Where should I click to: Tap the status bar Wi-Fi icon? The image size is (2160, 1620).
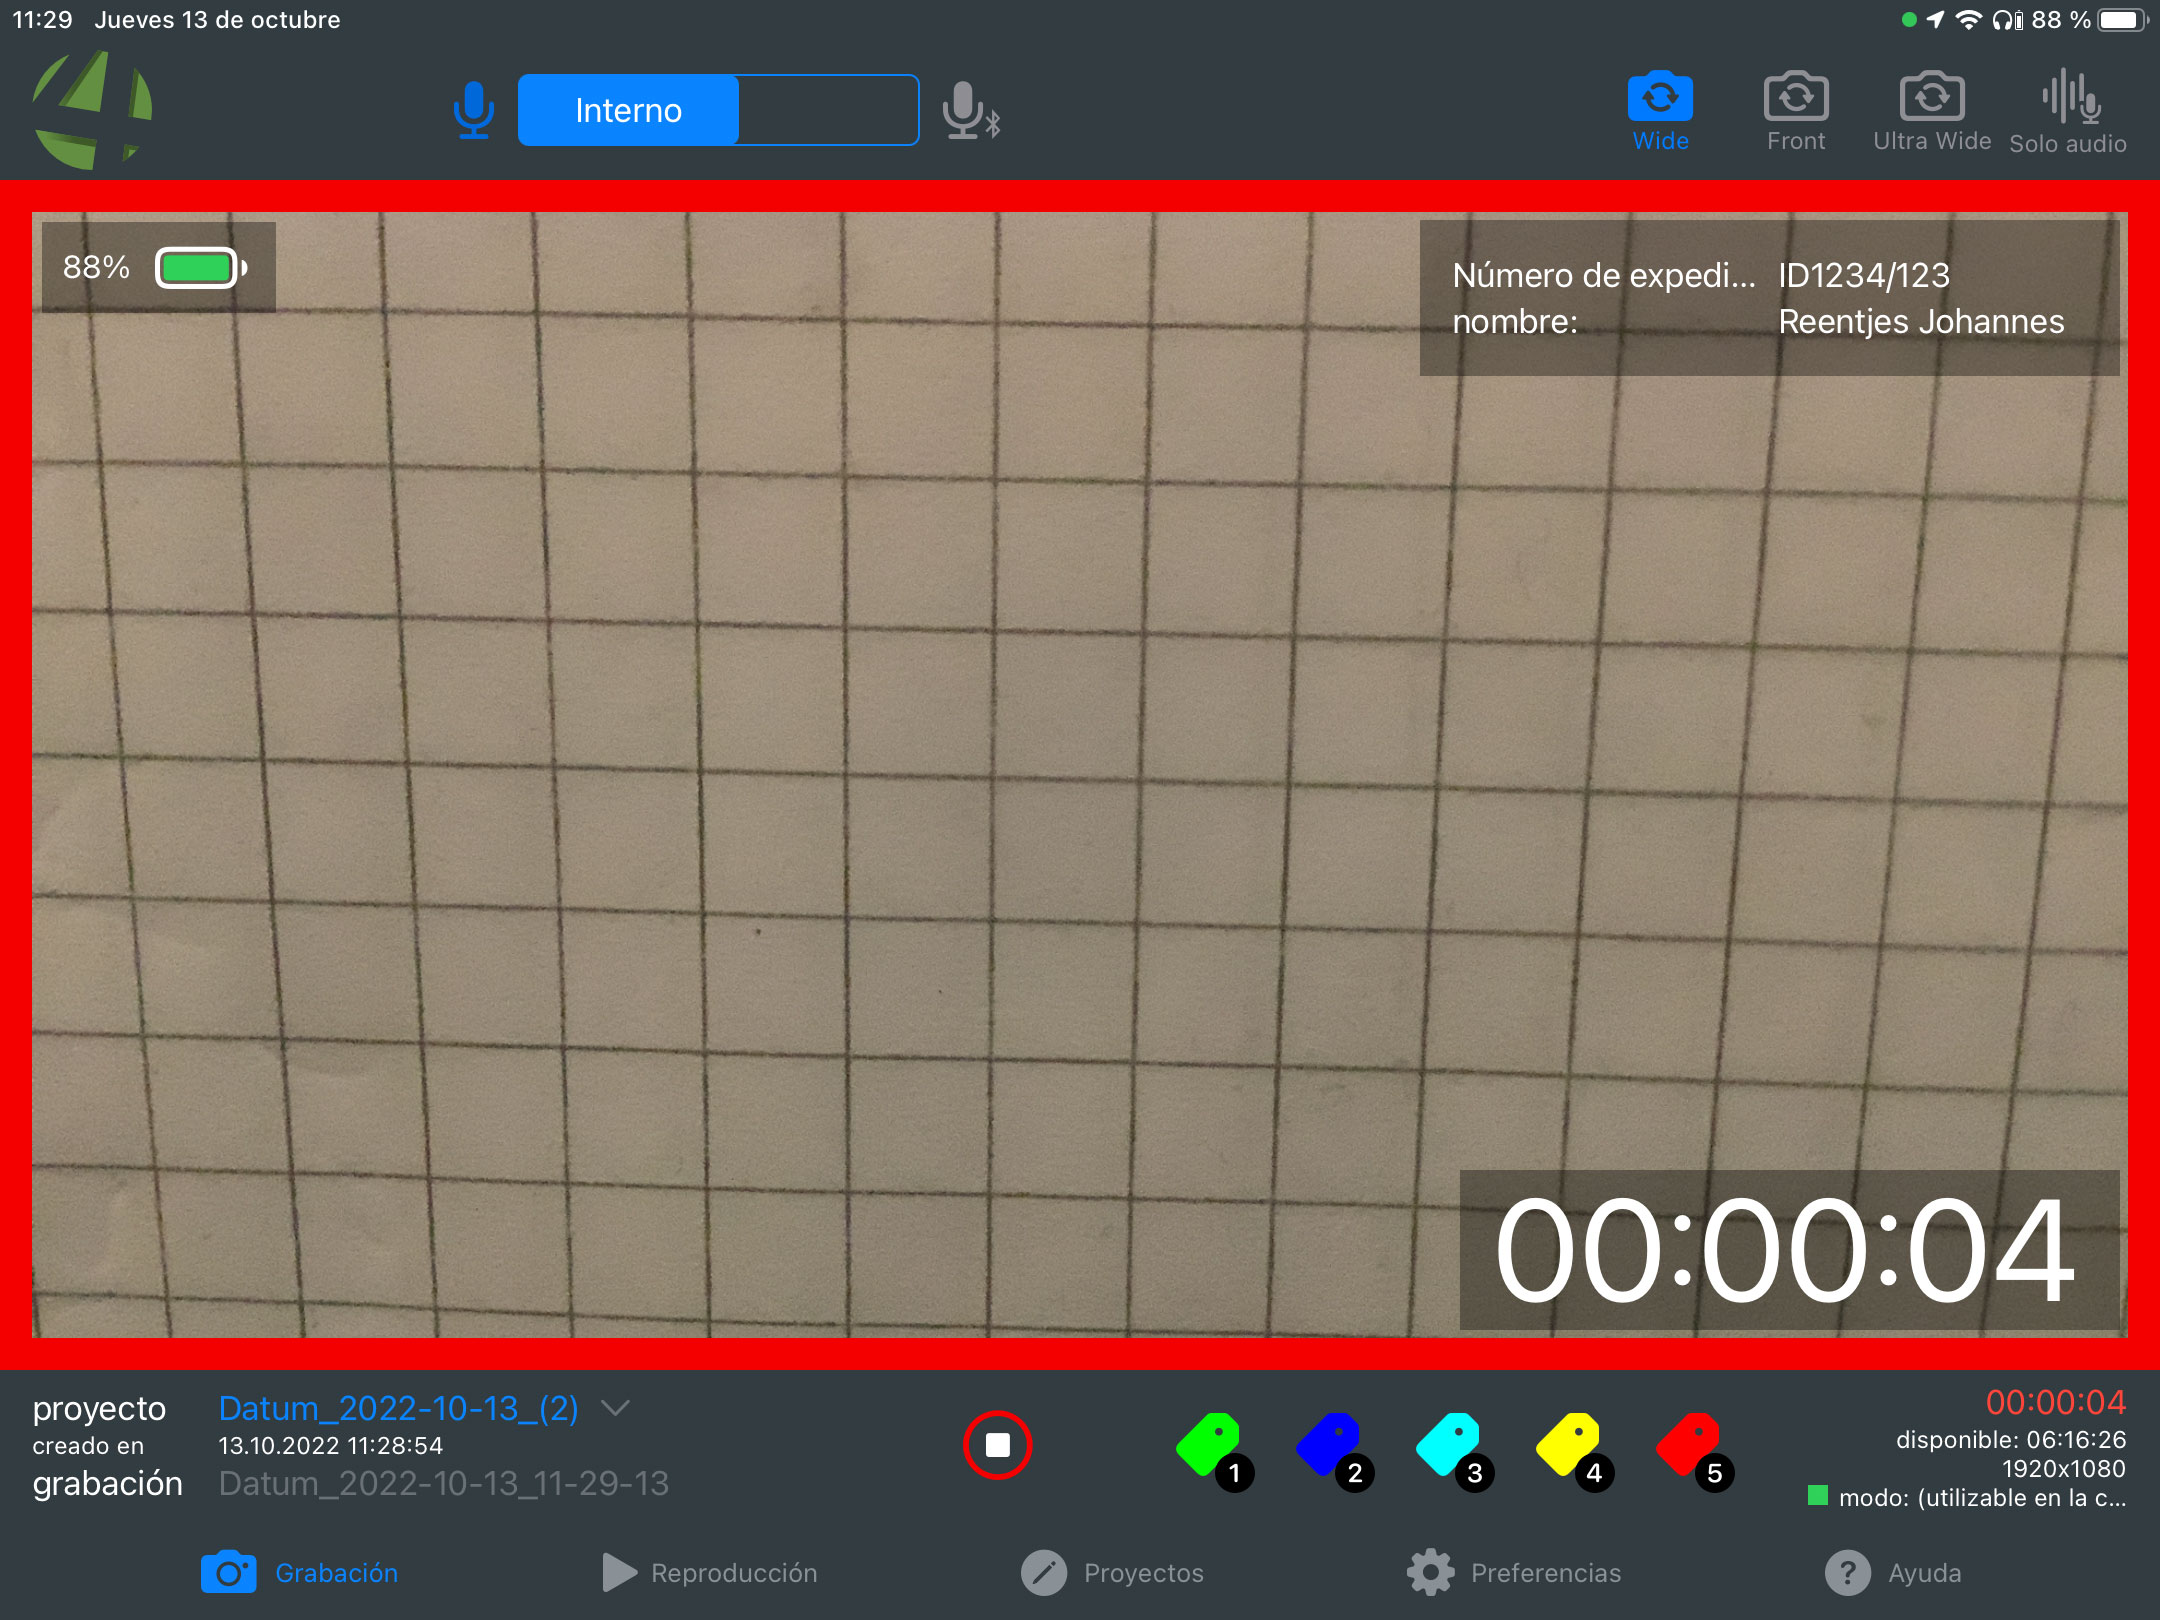[x=1968, y=20]
